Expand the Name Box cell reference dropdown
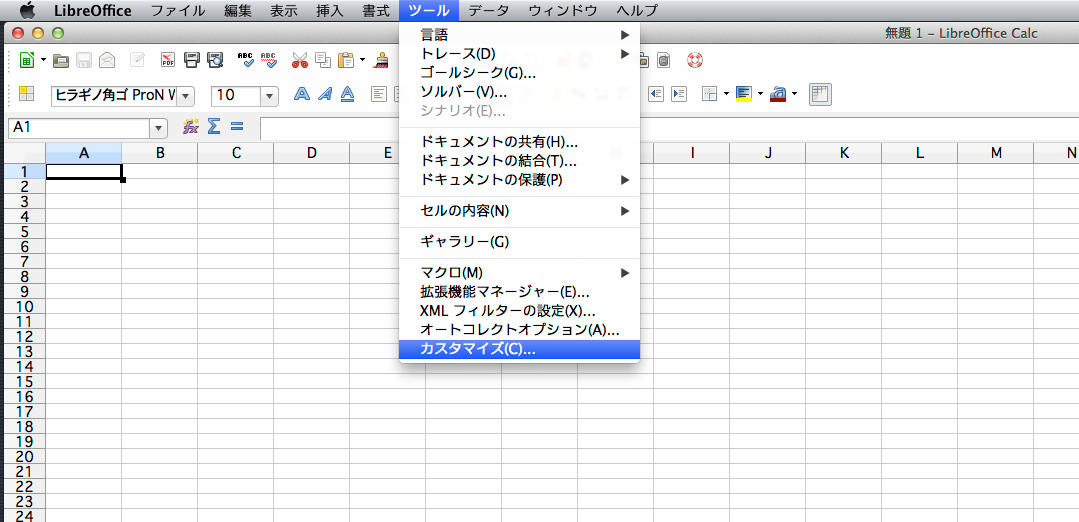1079x522 pixels. (158, 128)
